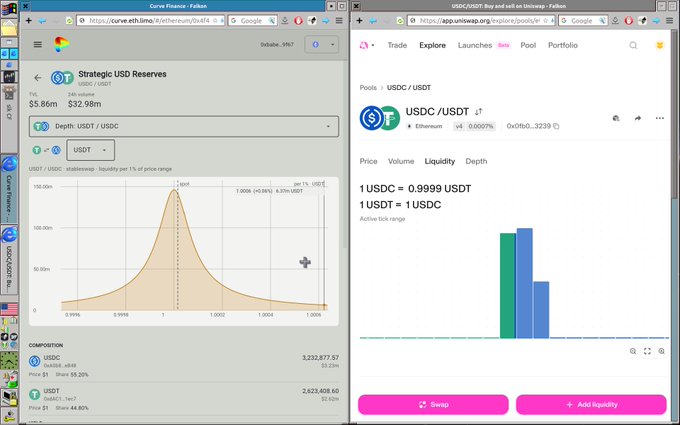Click the USDC 0xA0b8 contract address
This screenshot has height=425, width=680.
tap(60, 366)
